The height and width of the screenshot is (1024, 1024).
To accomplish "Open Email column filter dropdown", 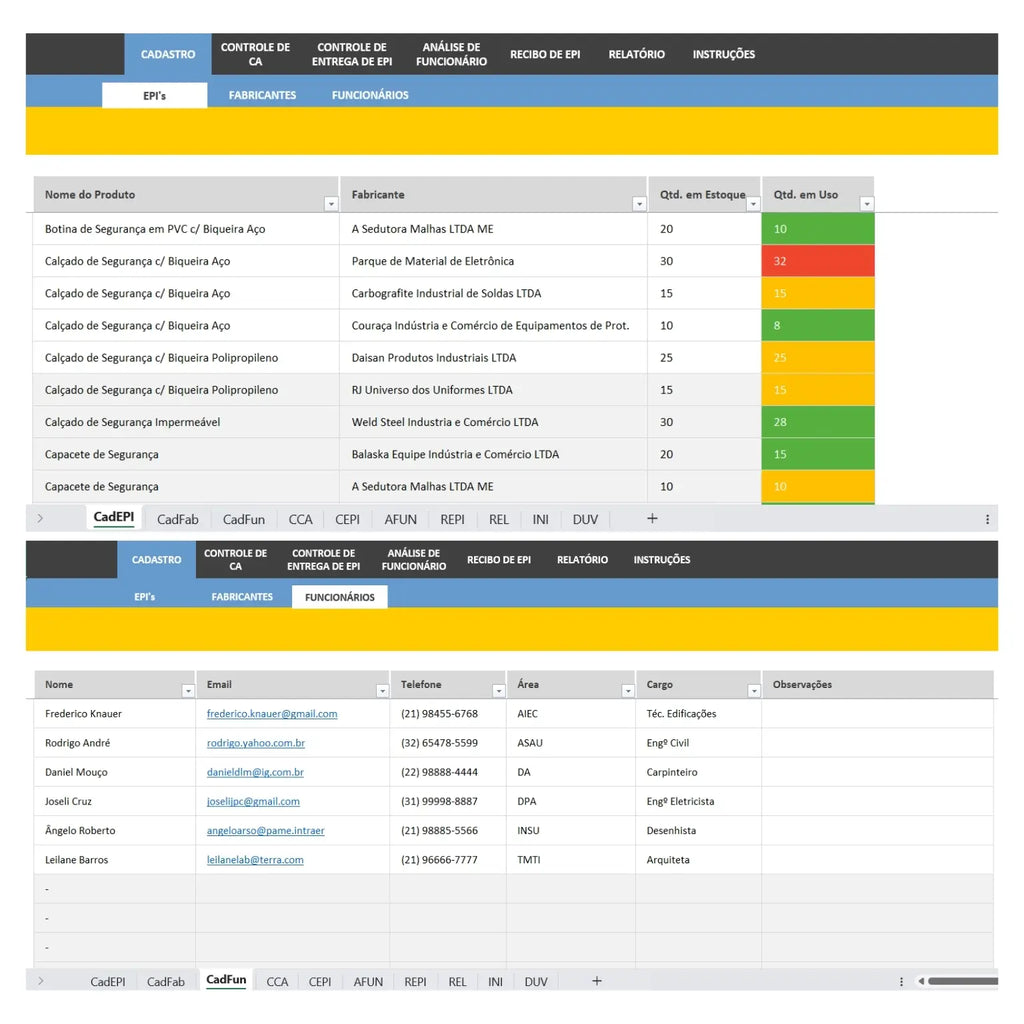I will point(383,690).
